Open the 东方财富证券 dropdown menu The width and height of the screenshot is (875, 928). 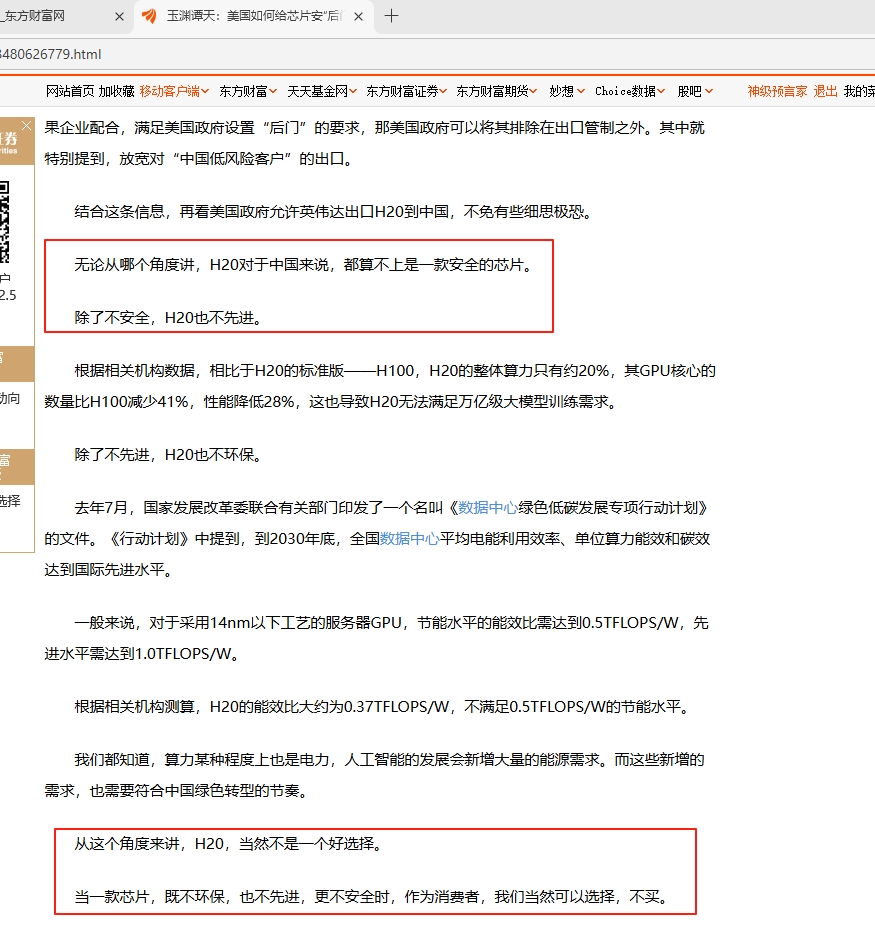tap(406, 91)
